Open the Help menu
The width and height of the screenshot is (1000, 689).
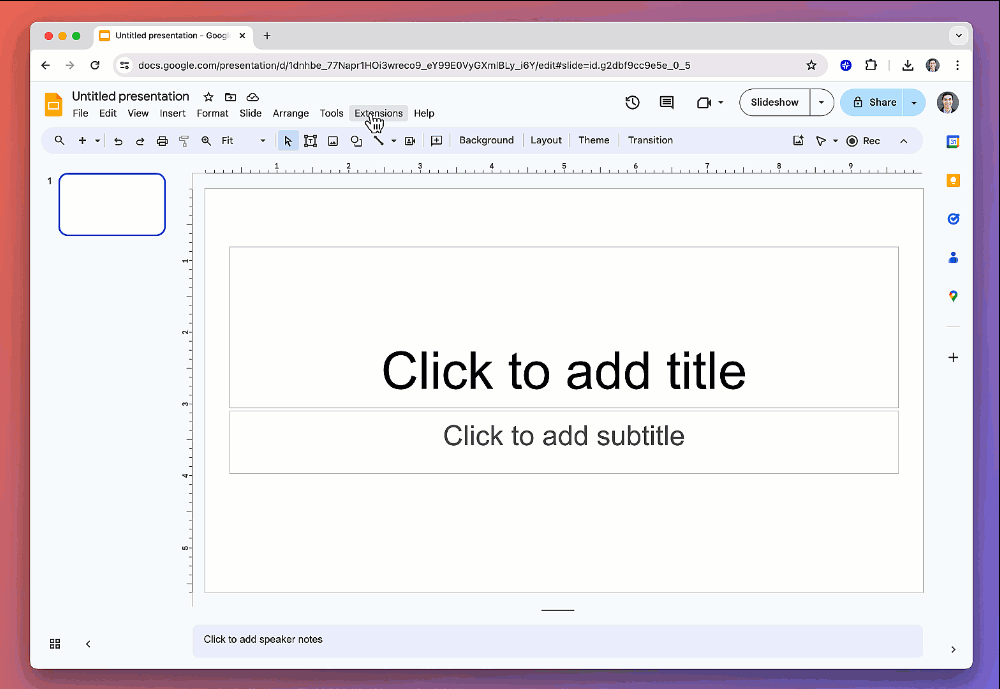coord(424,114)
